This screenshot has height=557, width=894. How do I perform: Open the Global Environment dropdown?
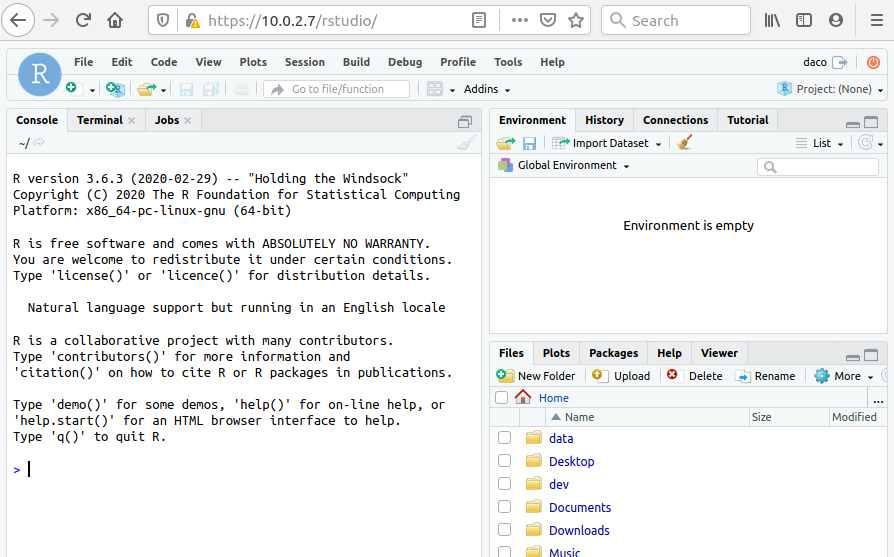coord(564,165)
